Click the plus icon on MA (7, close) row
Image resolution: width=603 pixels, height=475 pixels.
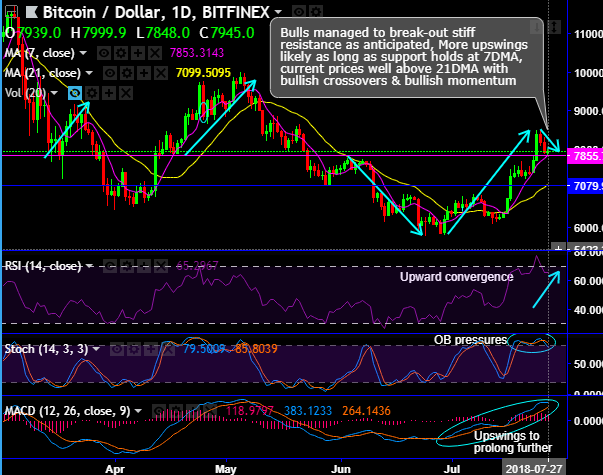point(138,53)
